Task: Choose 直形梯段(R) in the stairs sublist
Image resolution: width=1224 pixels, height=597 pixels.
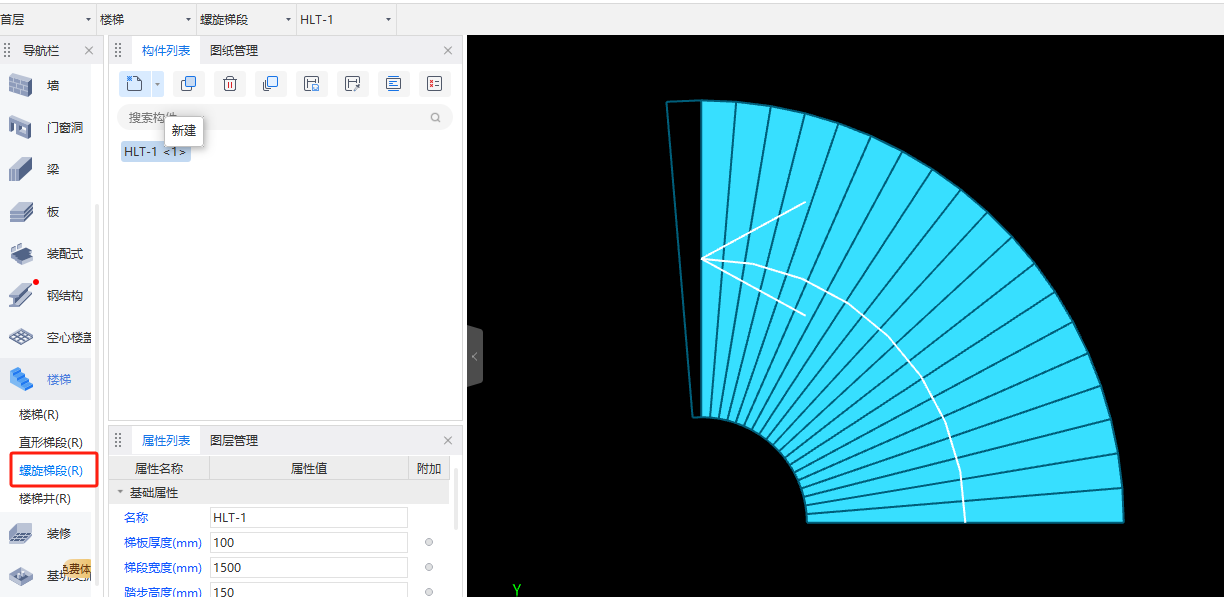Action: click(x=51, y=442)
